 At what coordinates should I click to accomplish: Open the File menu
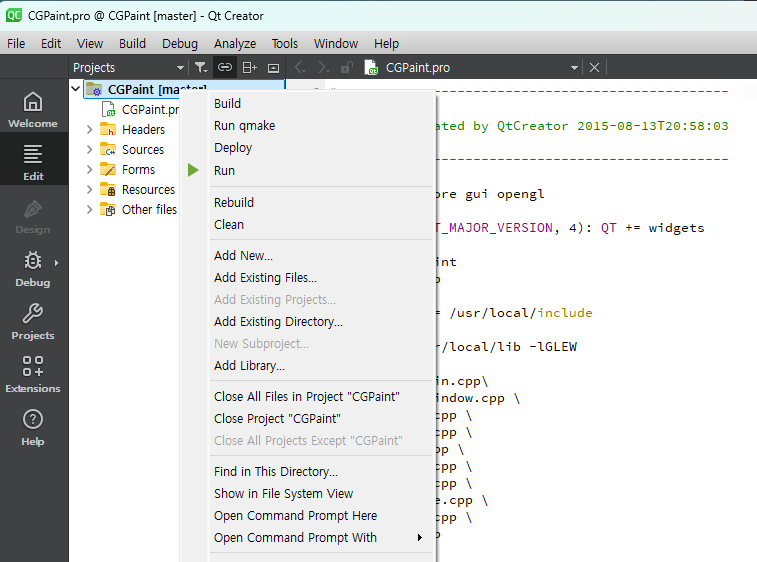point(16,43)
